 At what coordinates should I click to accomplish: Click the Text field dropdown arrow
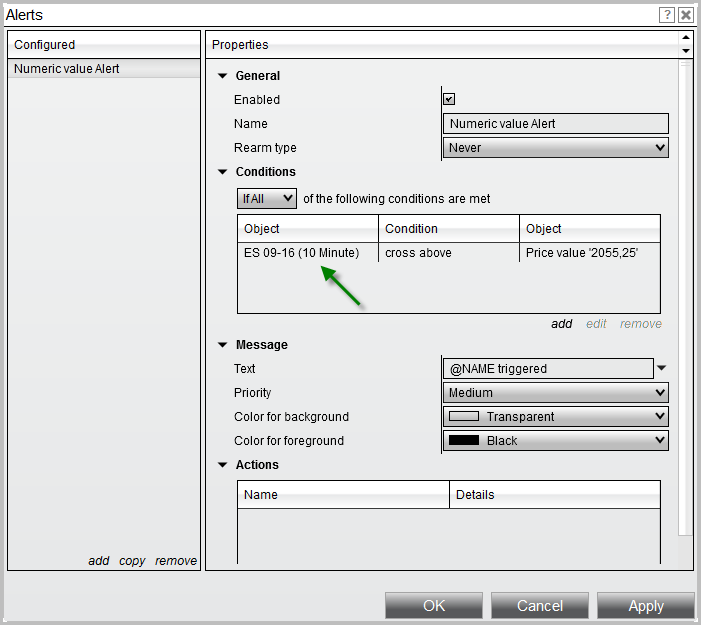pos(661,369)
